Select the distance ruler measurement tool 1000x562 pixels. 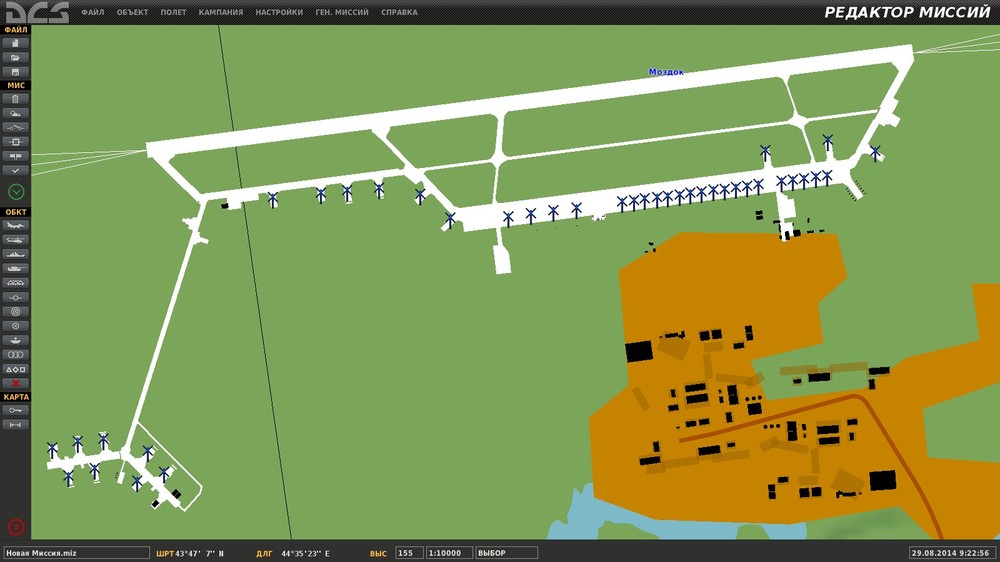coord(16,425)
